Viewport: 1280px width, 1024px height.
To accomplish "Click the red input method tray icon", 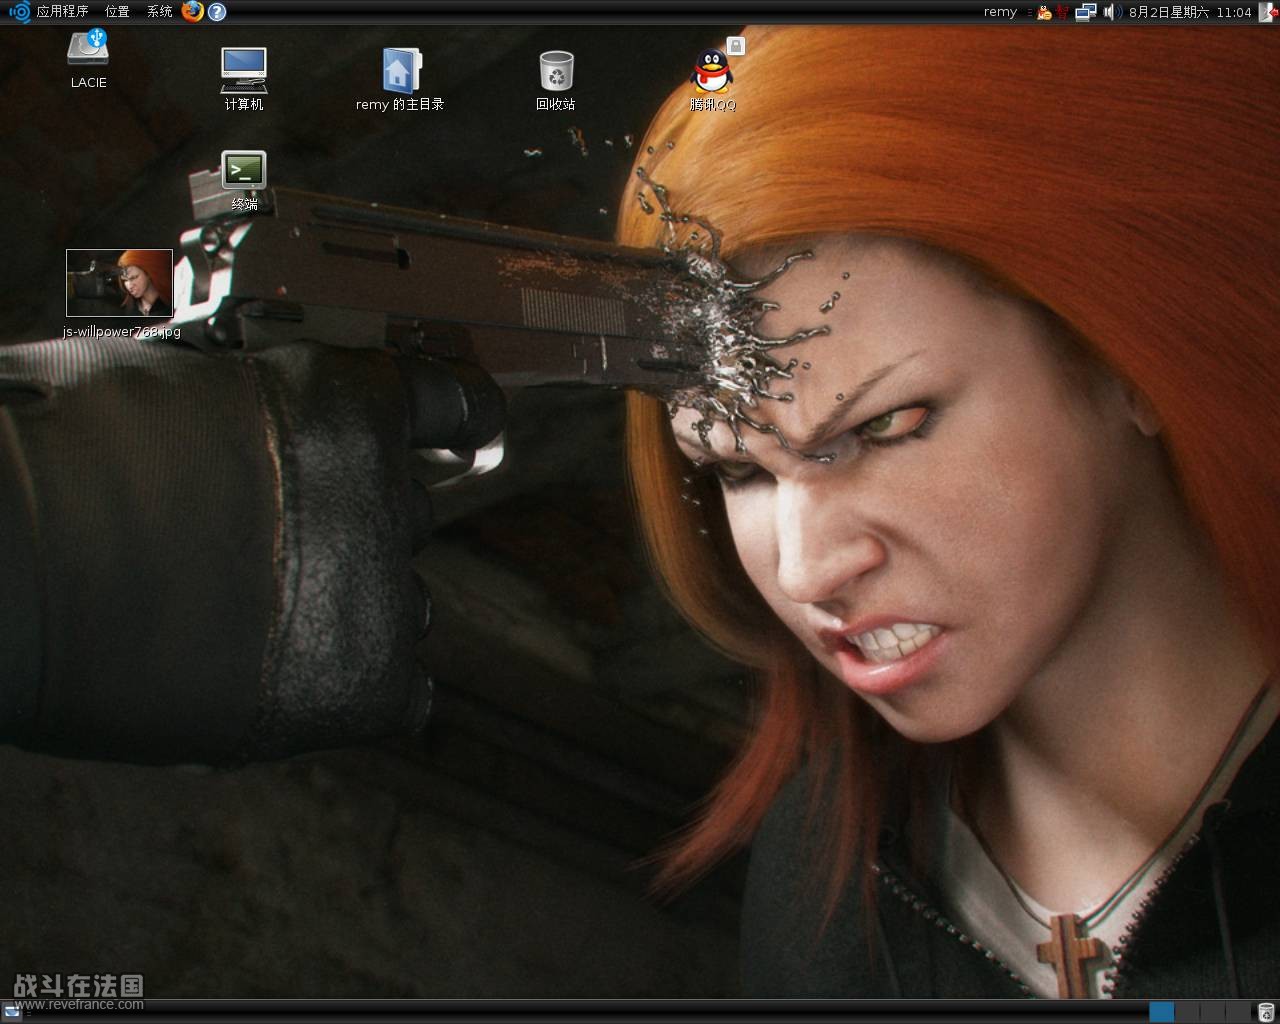I will coord(1062,12).
